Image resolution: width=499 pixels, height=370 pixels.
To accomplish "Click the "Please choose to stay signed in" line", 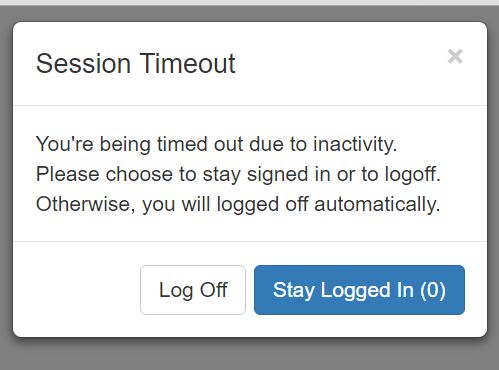I will click(238, 174).
